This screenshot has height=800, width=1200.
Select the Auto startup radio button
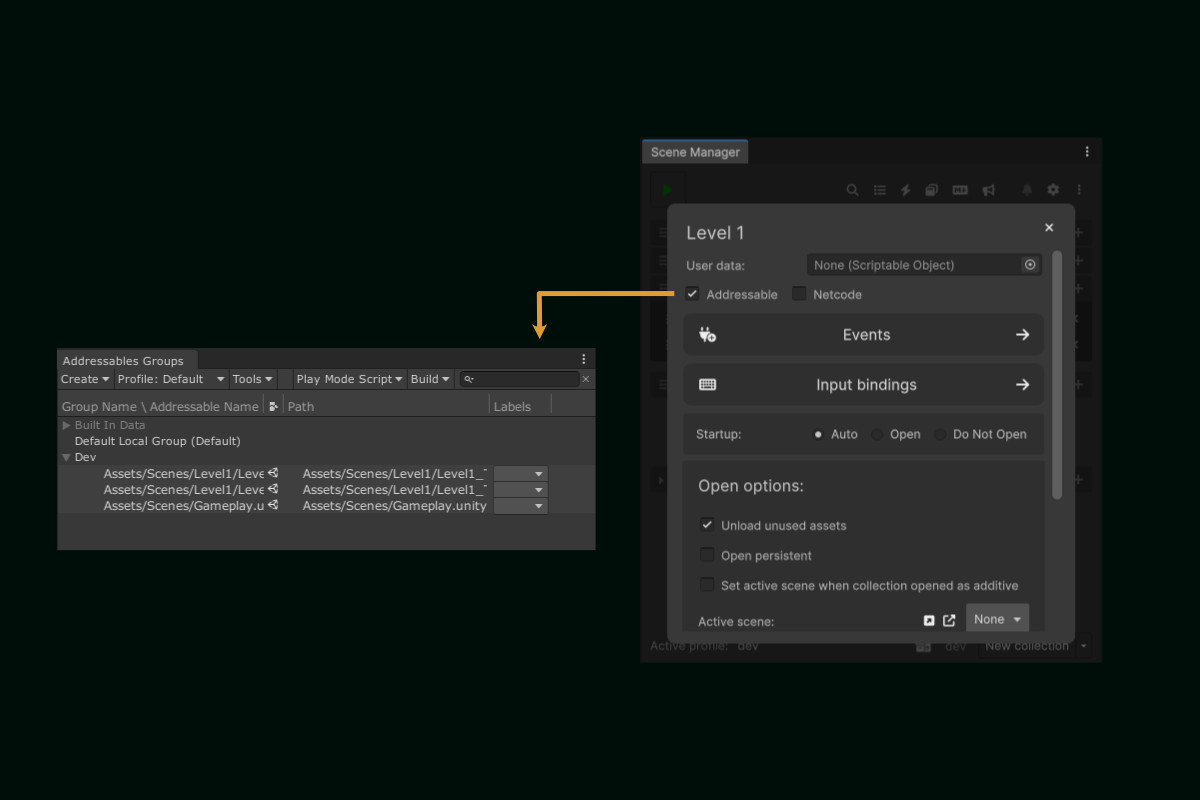(818, 434)
